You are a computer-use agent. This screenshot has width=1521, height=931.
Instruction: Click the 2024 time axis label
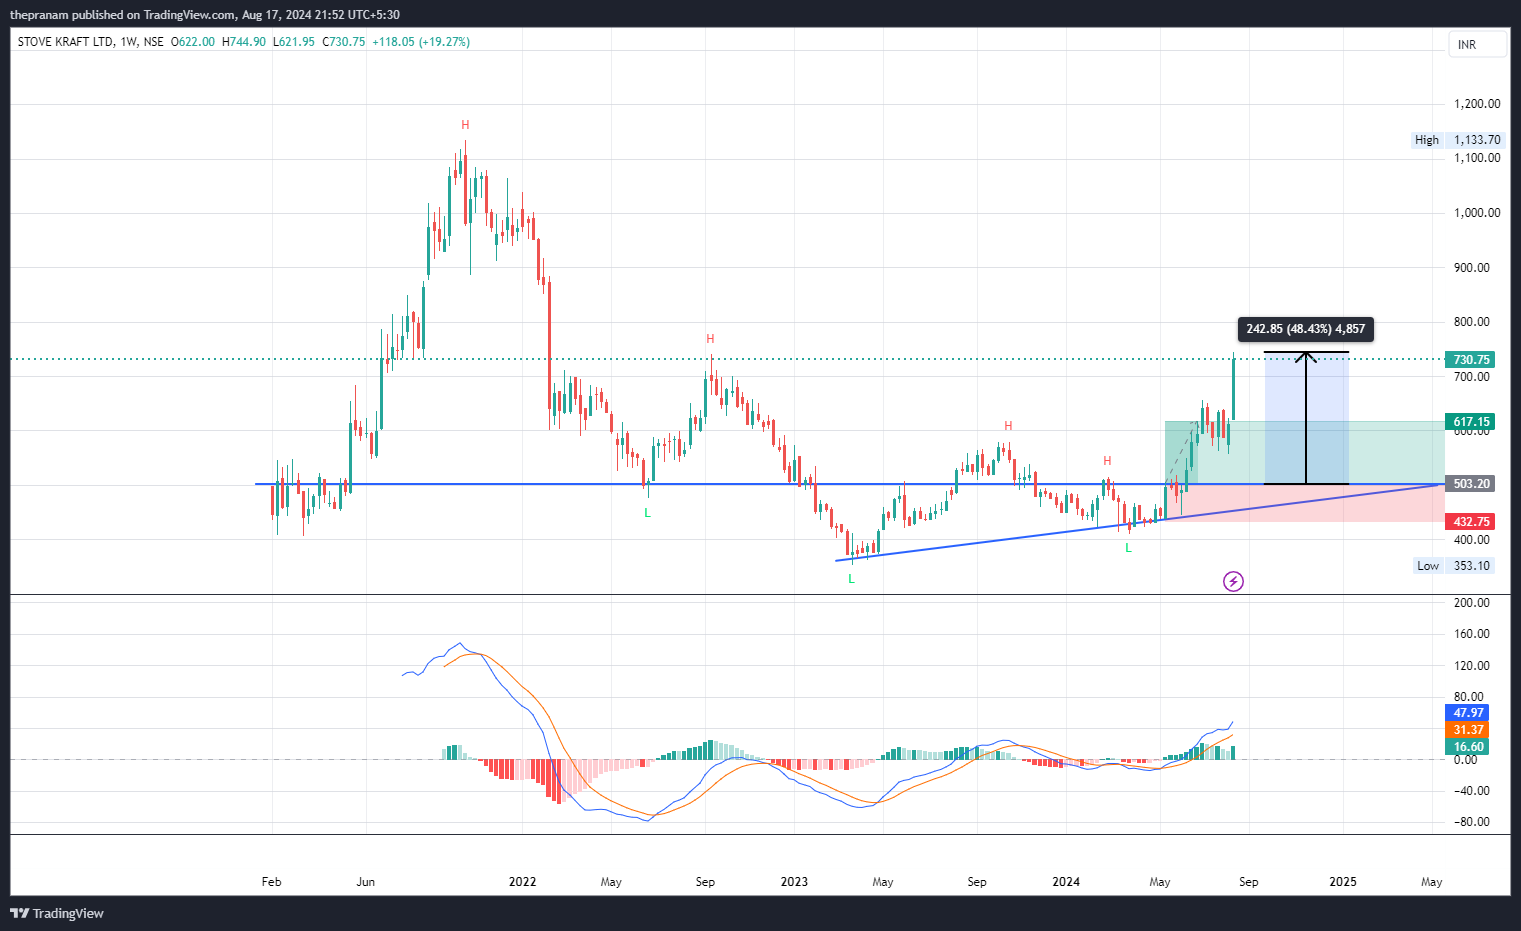point(1066,882)
